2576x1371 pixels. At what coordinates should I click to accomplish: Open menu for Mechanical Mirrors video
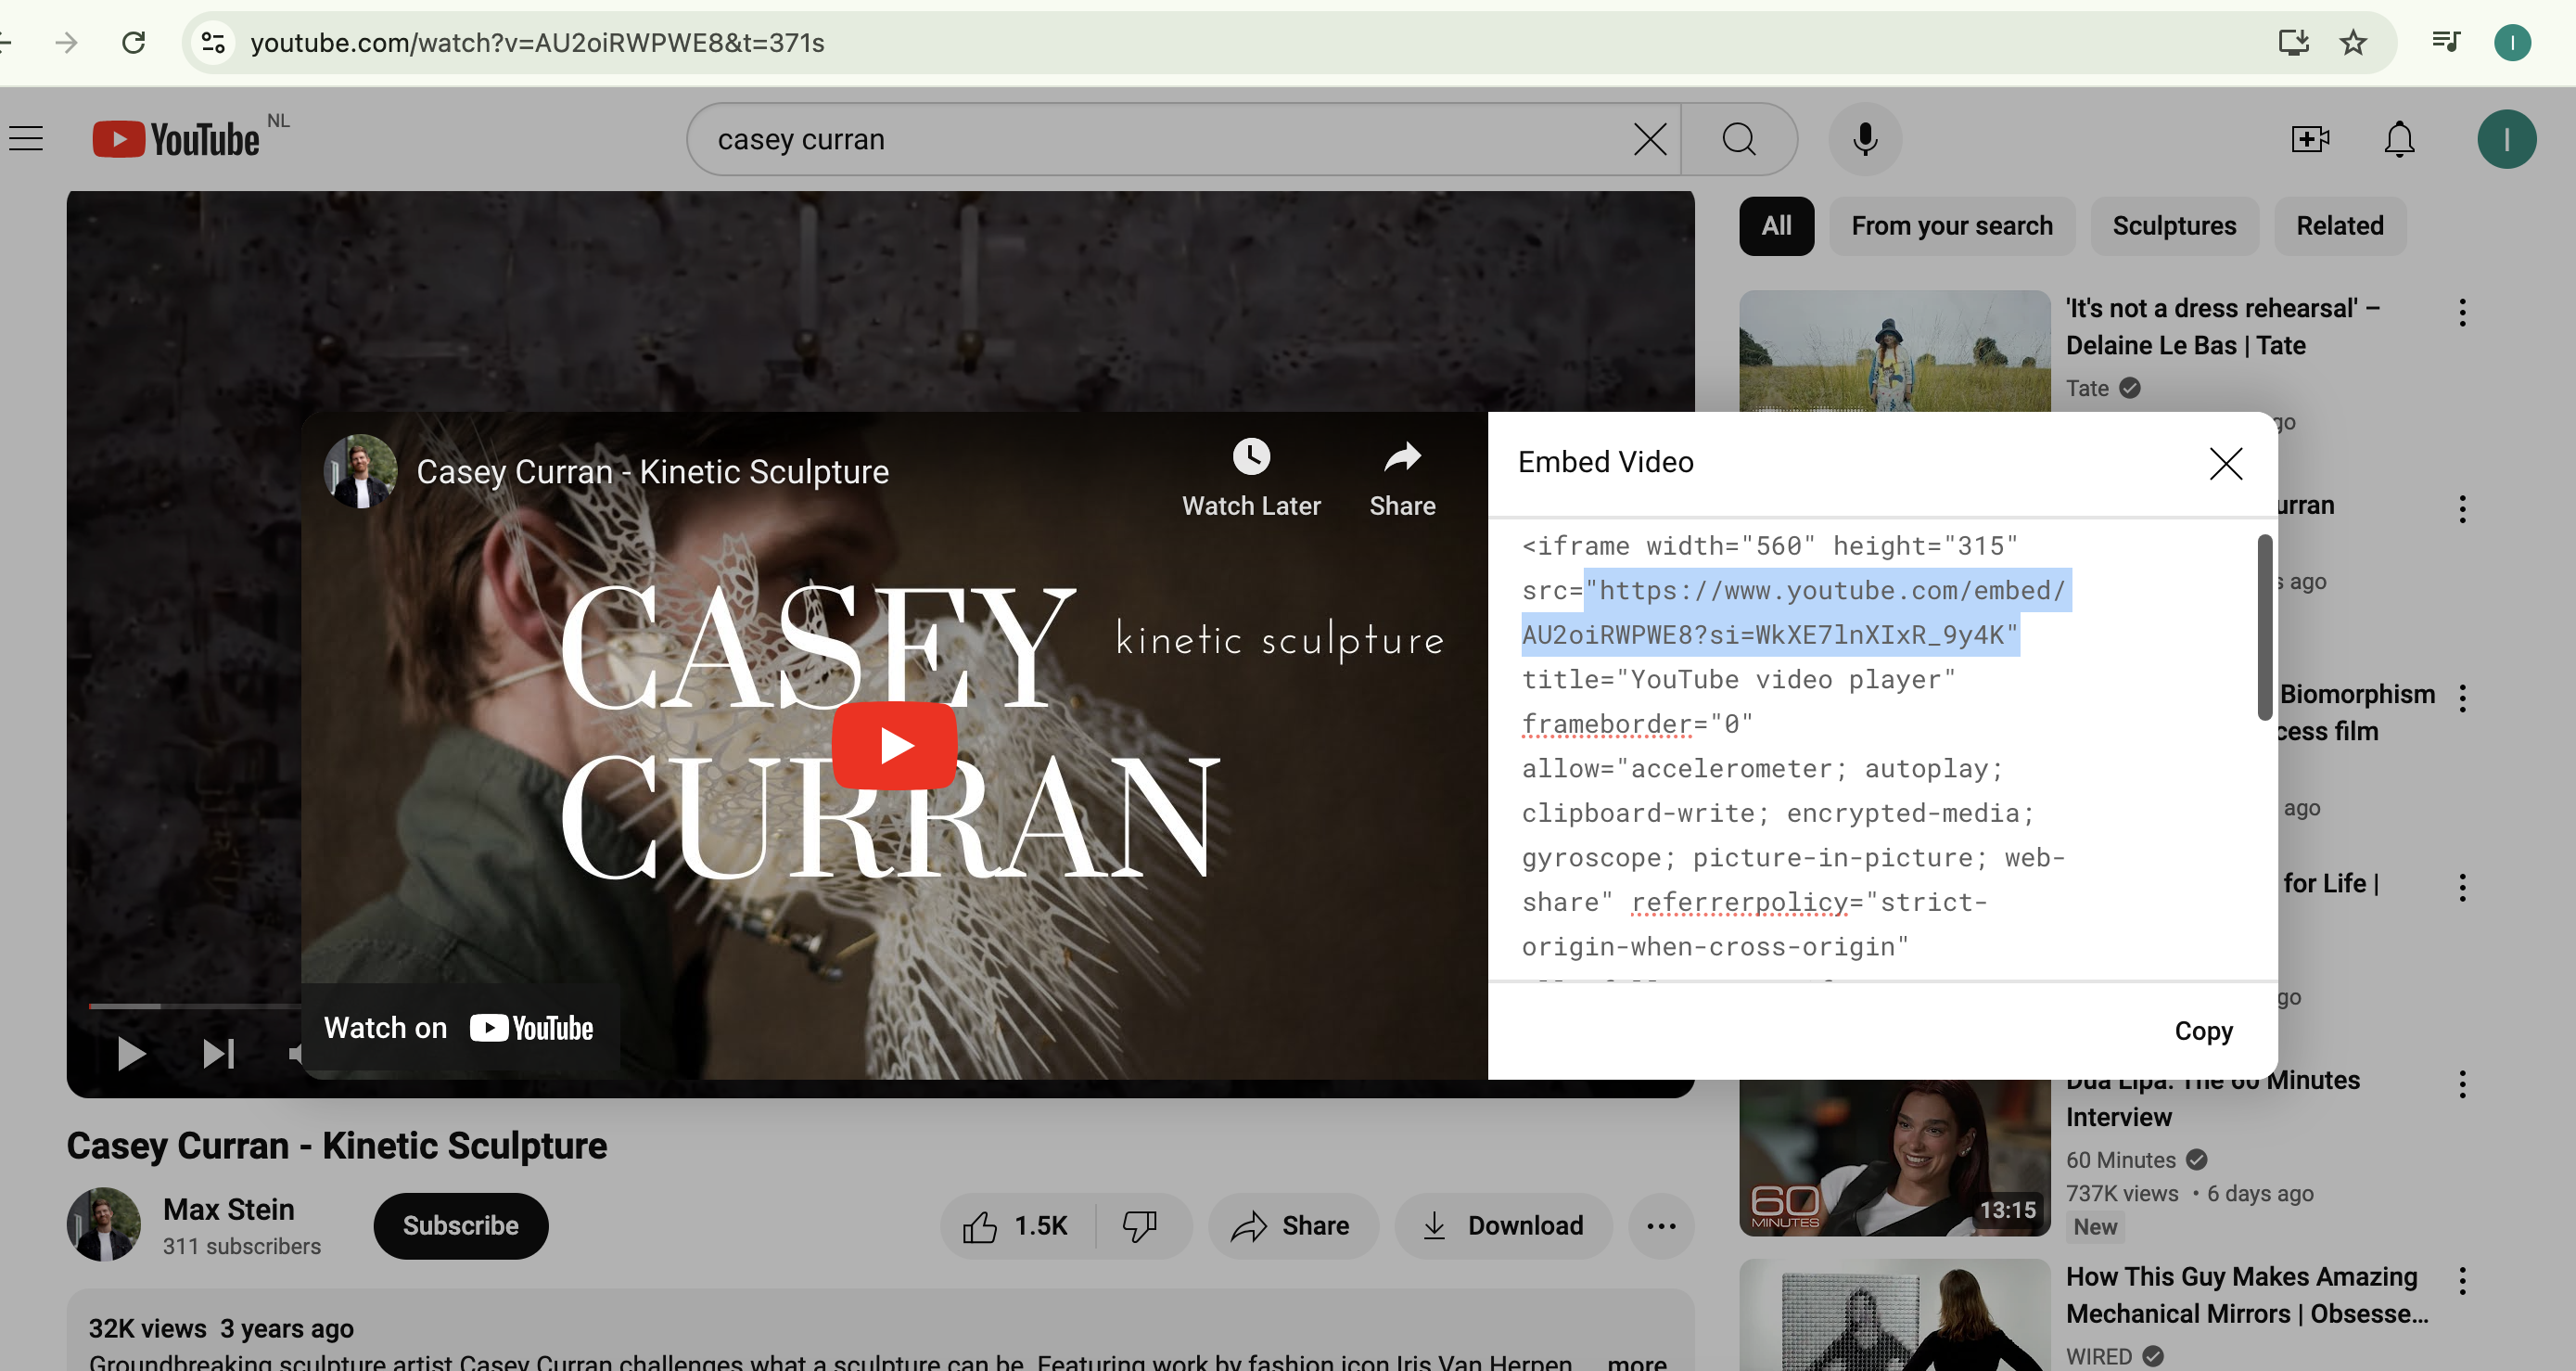coord(2462,1281)
